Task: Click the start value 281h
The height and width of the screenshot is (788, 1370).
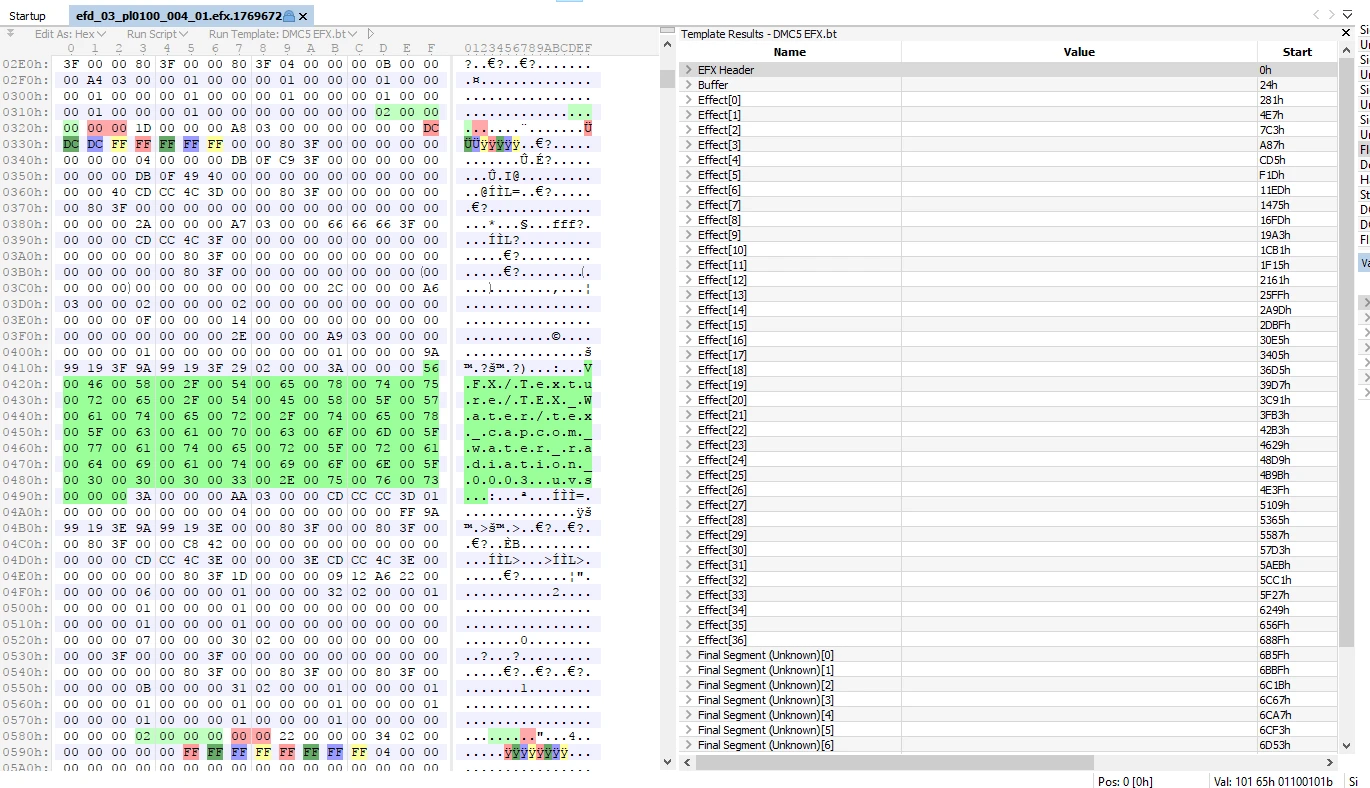Action: (1270, 100)
